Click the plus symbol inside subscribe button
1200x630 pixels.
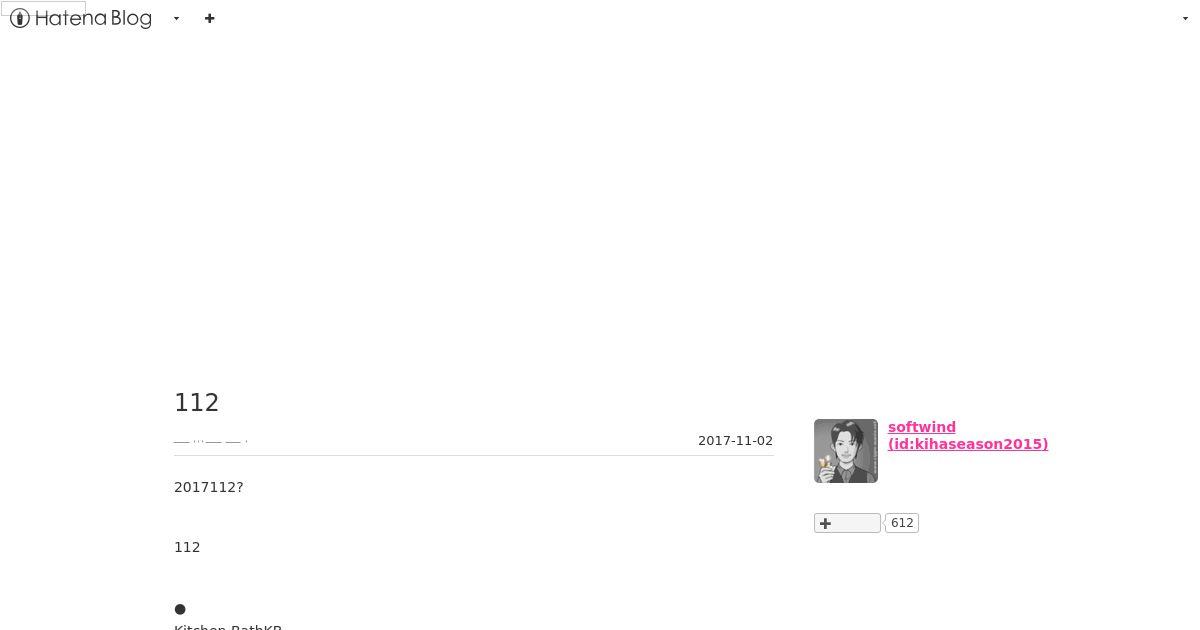825,523
